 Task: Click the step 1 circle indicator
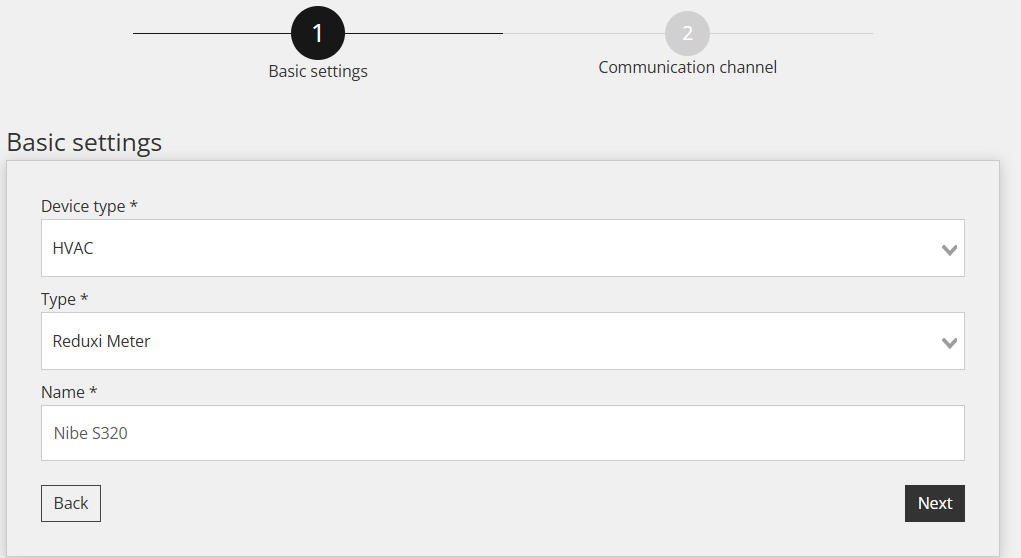(x=318, y=33)
